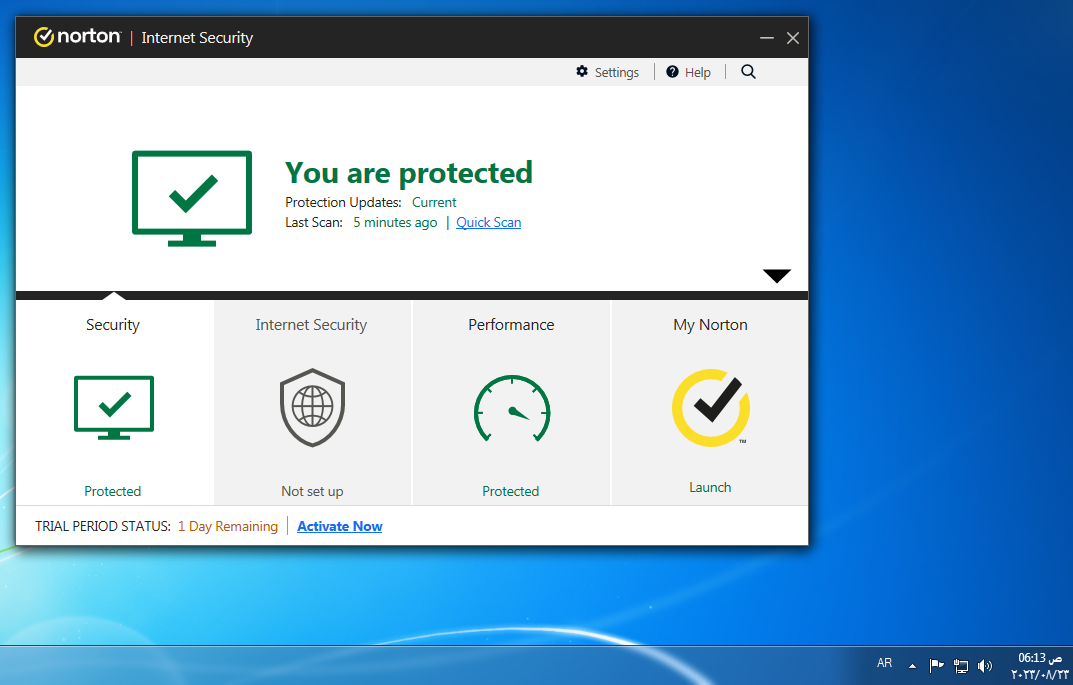The width and height of the screenshot is (1073, 685).
Task: Click '5 minutes ago' last scan value
Action: (395, 222)
